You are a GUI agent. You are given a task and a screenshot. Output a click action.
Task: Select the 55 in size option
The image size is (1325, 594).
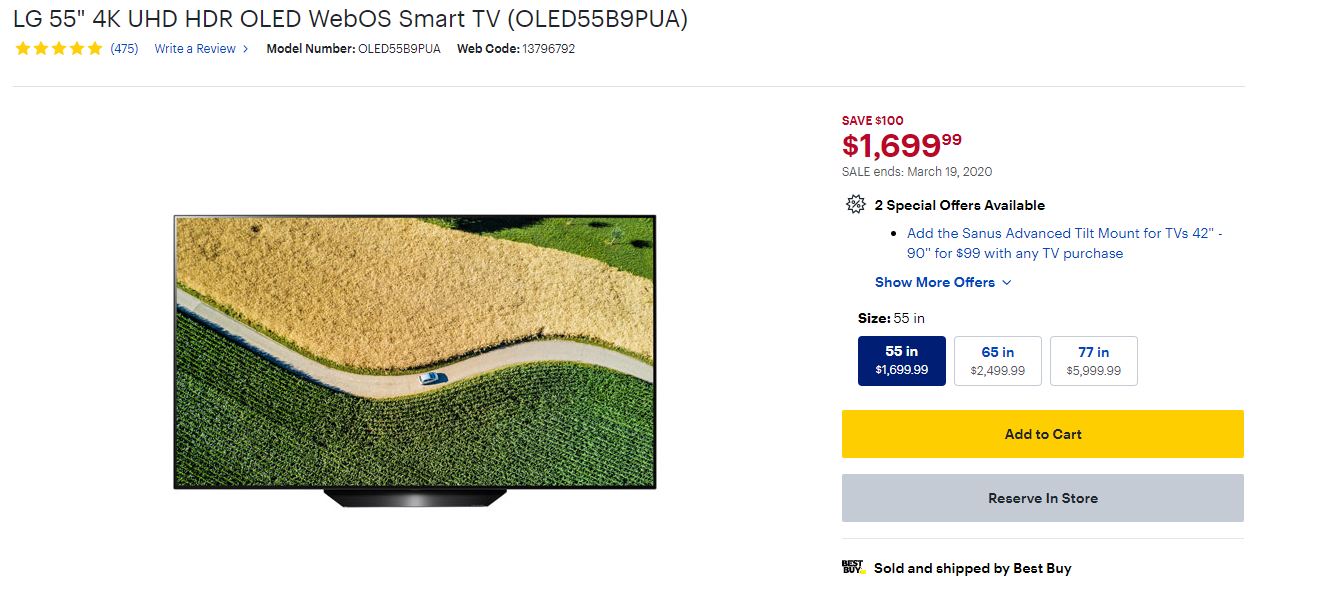coord(902,360)
